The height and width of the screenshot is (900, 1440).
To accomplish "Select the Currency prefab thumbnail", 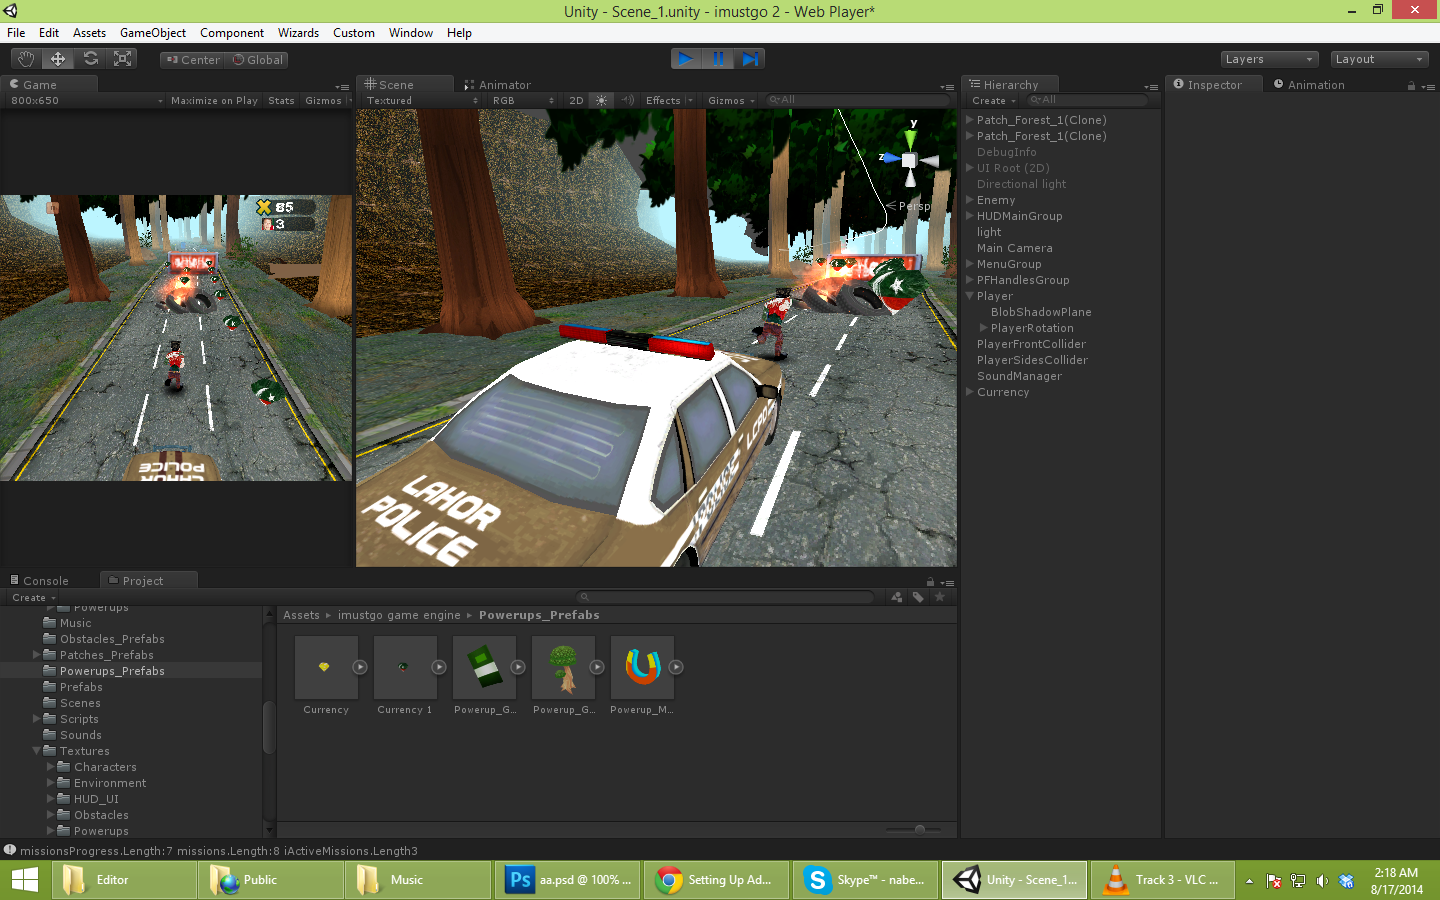I will [326, 667].
